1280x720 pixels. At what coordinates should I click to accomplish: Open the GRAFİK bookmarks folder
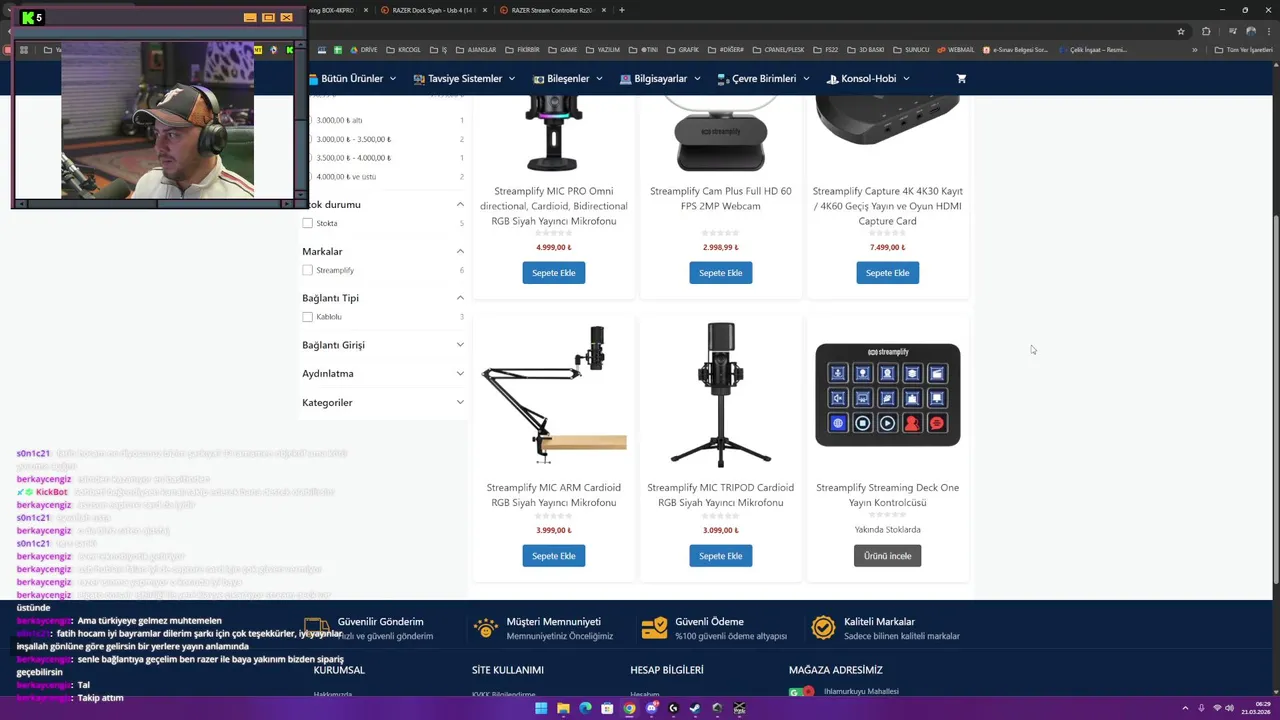(685, 49)
